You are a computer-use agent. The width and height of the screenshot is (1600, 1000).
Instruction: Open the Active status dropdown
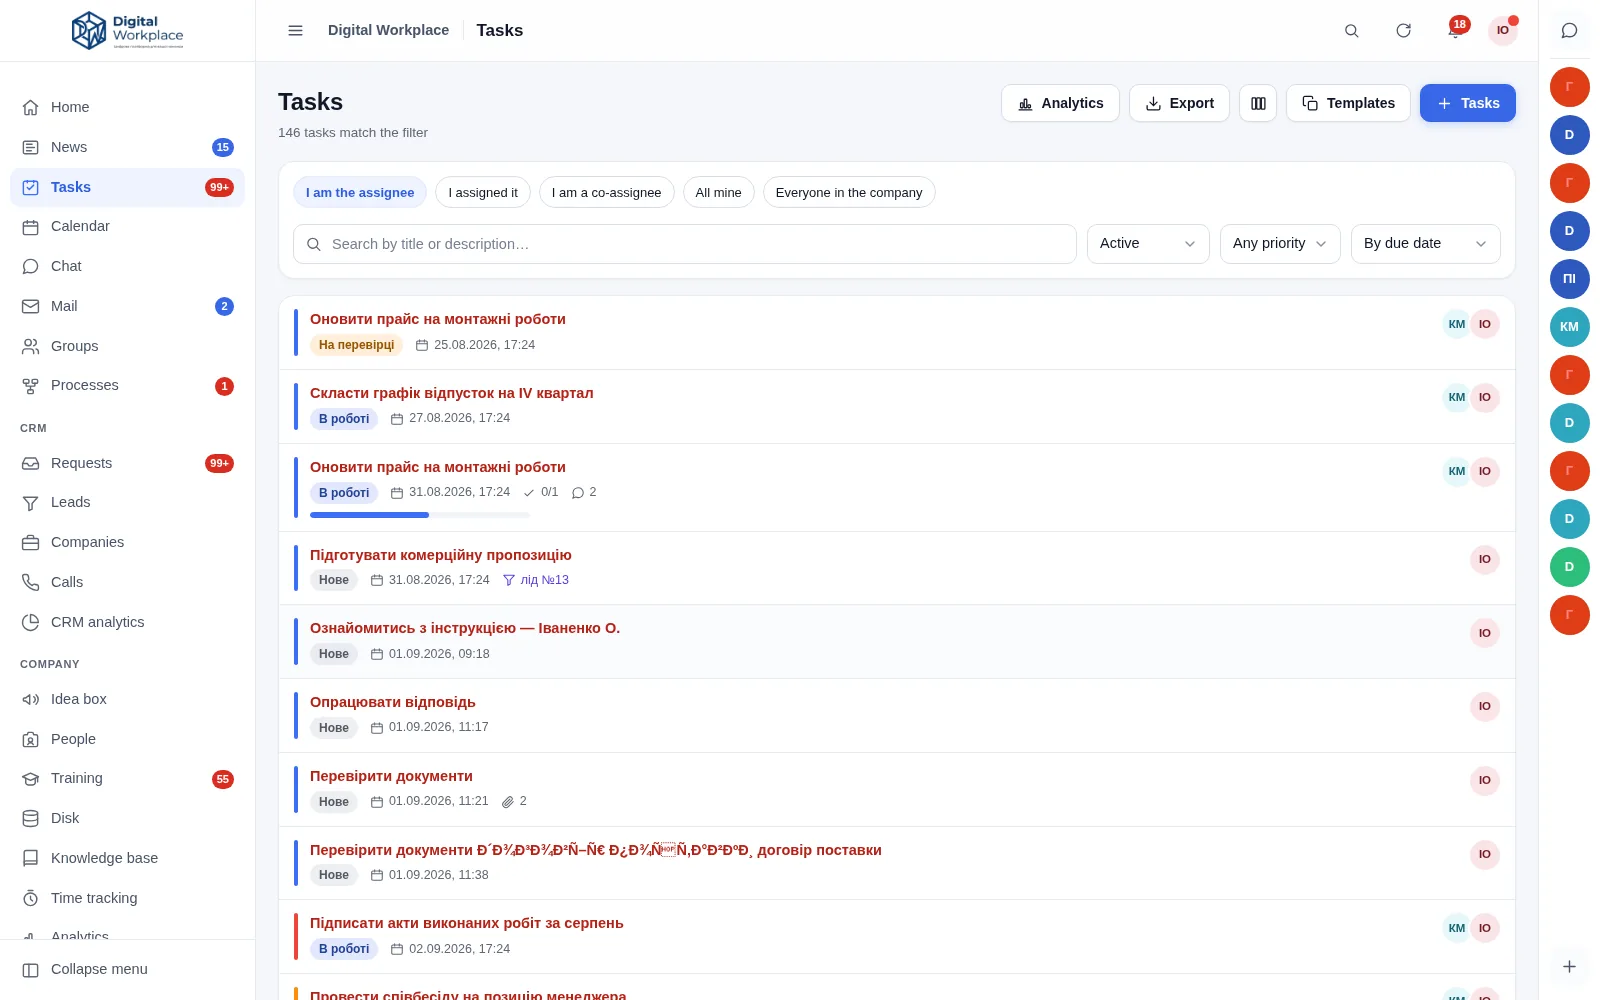[1148, 244]
